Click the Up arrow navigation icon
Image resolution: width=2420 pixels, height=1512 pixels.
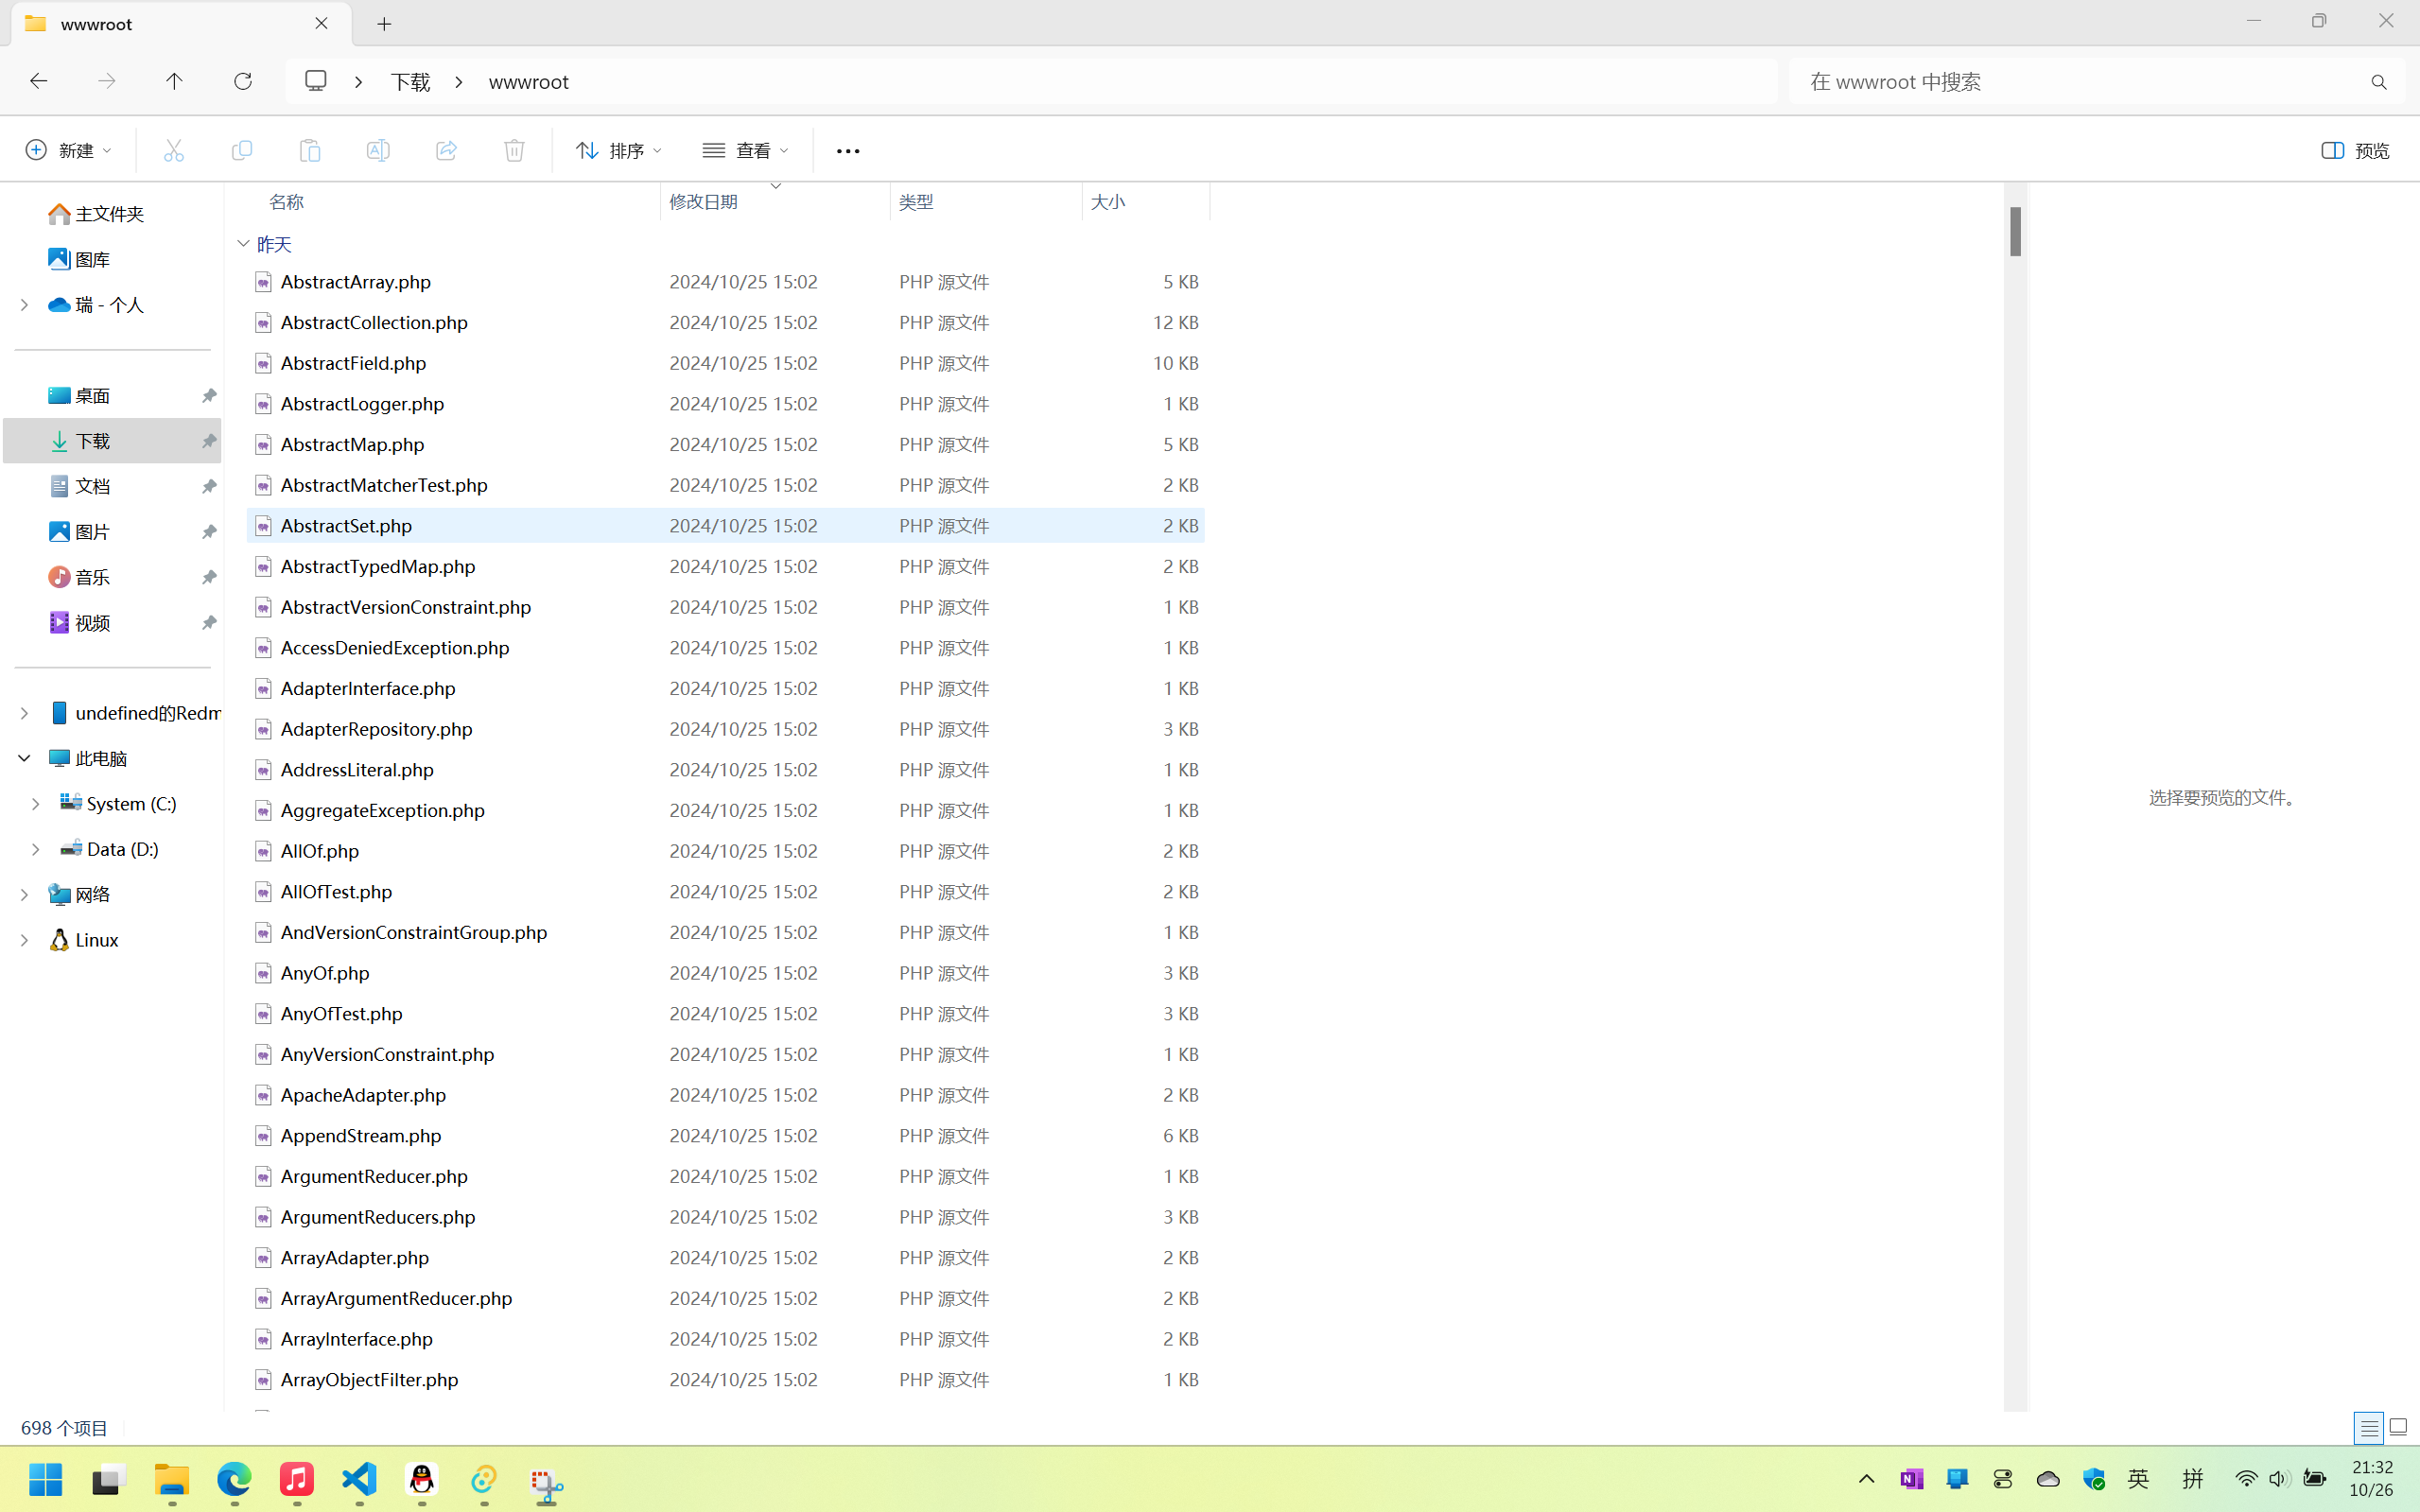[174, 81]
